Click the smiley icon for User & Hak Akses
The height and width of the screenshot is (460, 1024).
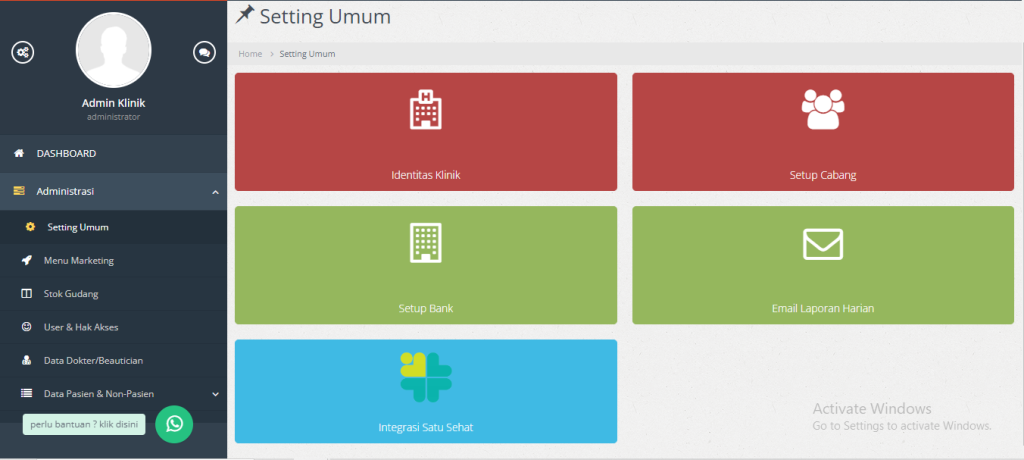tap(27, 327)
